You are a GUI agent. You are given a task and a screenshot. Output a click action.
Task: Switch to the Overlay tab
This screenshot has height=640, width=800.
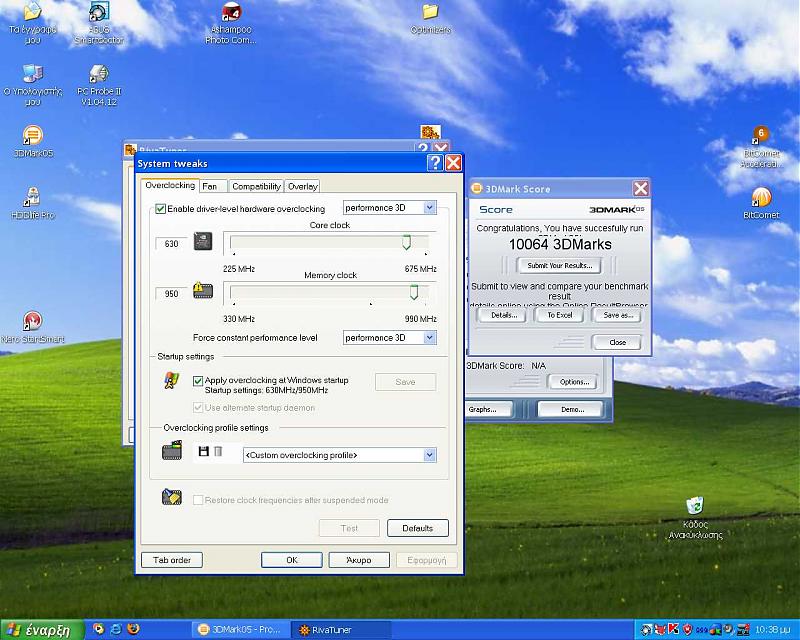coord(303,186)
